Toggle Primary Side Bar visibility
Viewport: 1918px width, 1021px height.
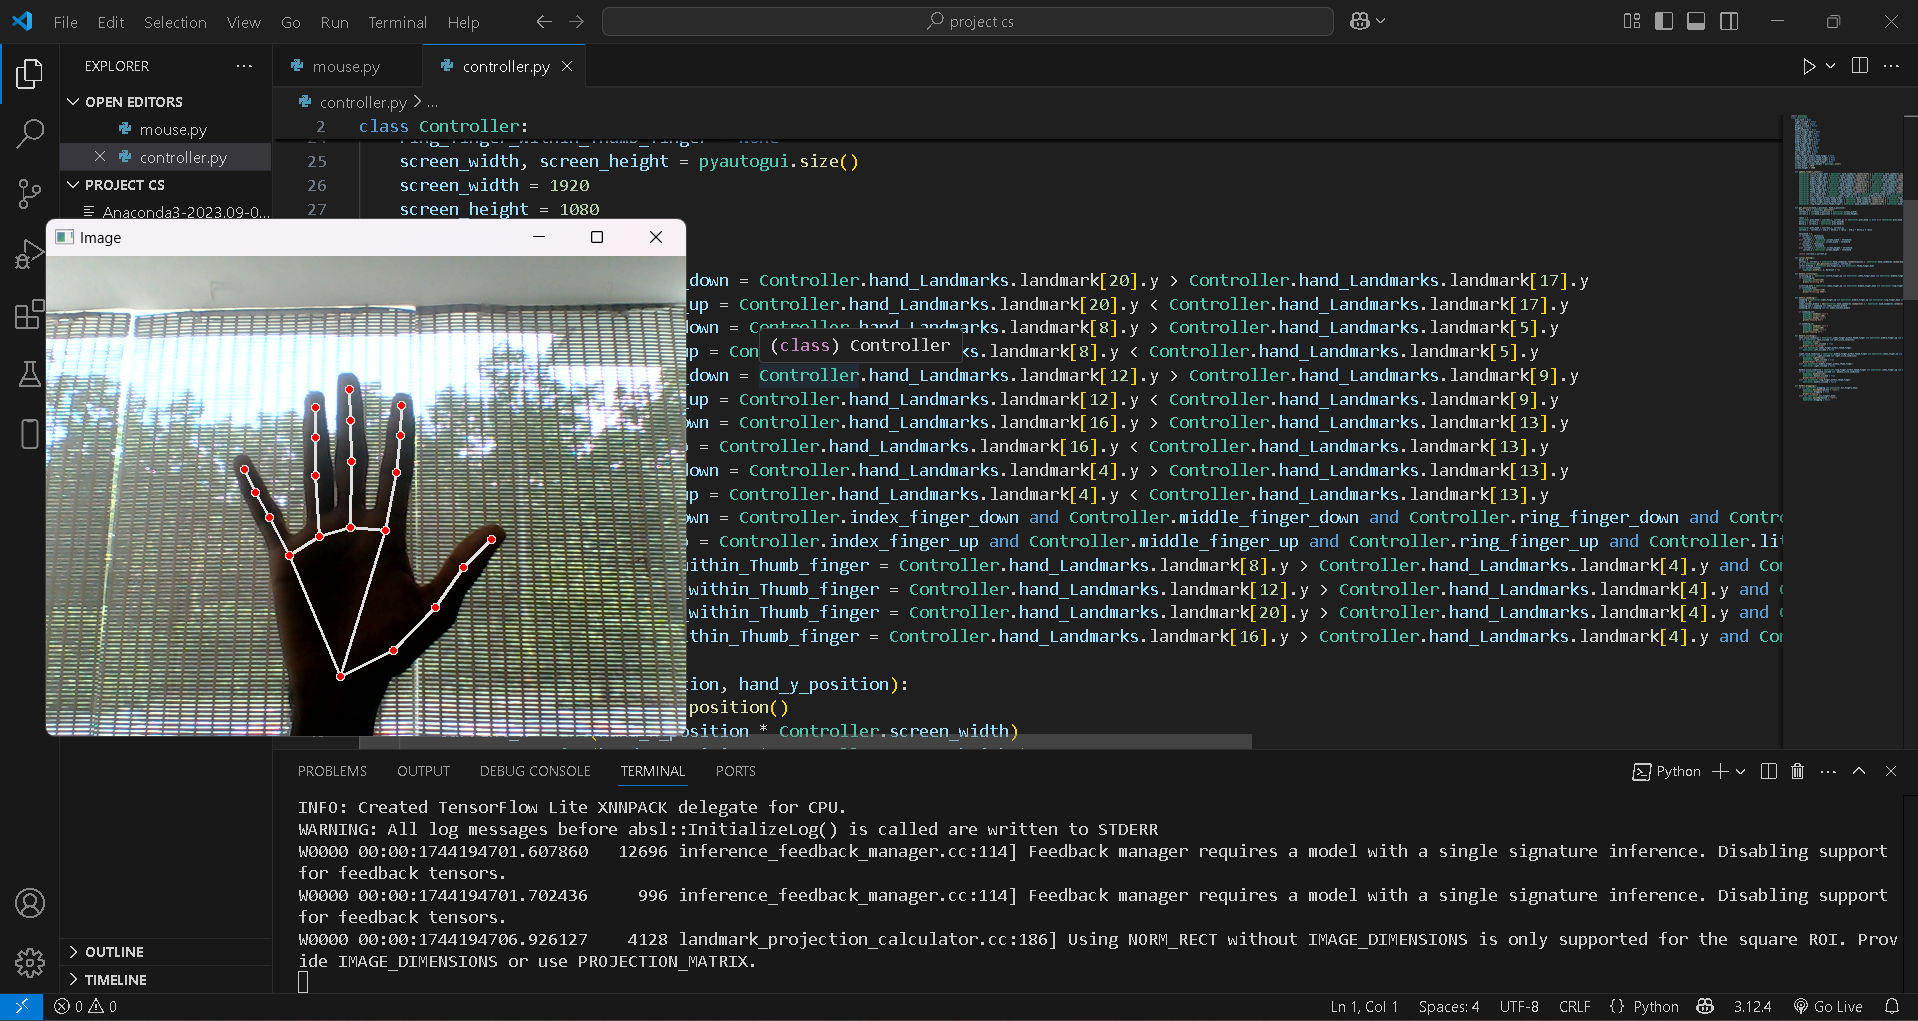click(x=1664, y=21)
